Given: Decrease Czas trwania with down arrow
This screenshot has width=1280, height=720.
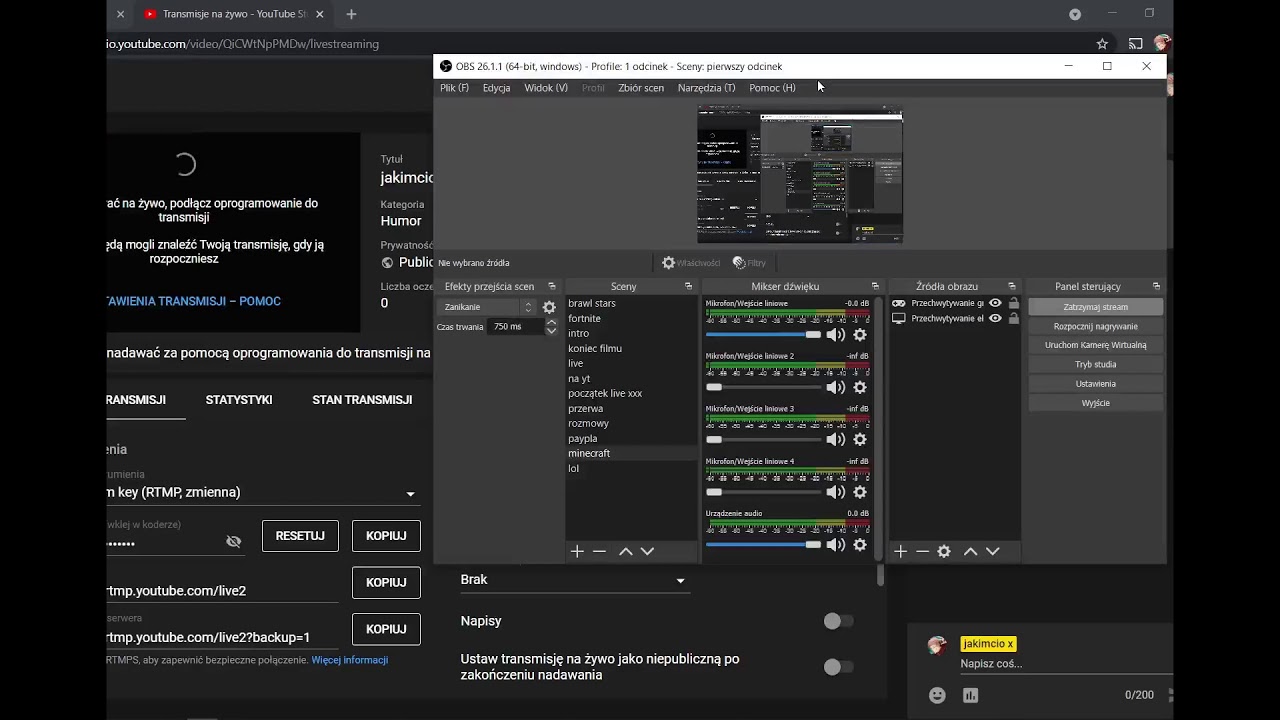Looking at the screenshot, I should (x=551, y=331).
